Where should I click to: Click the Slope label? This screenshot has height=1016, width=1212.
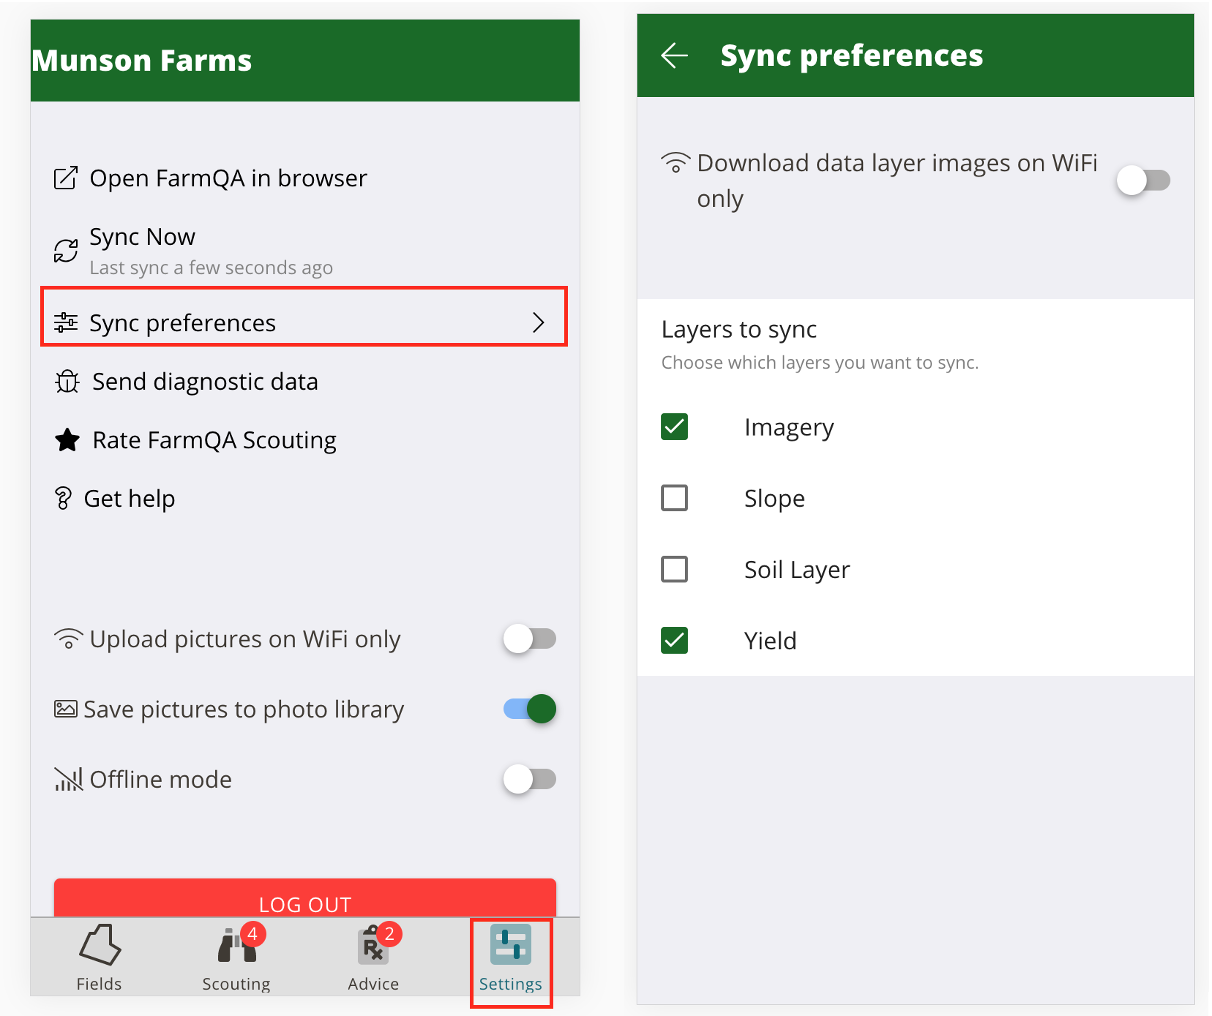[x=775, y=499]
